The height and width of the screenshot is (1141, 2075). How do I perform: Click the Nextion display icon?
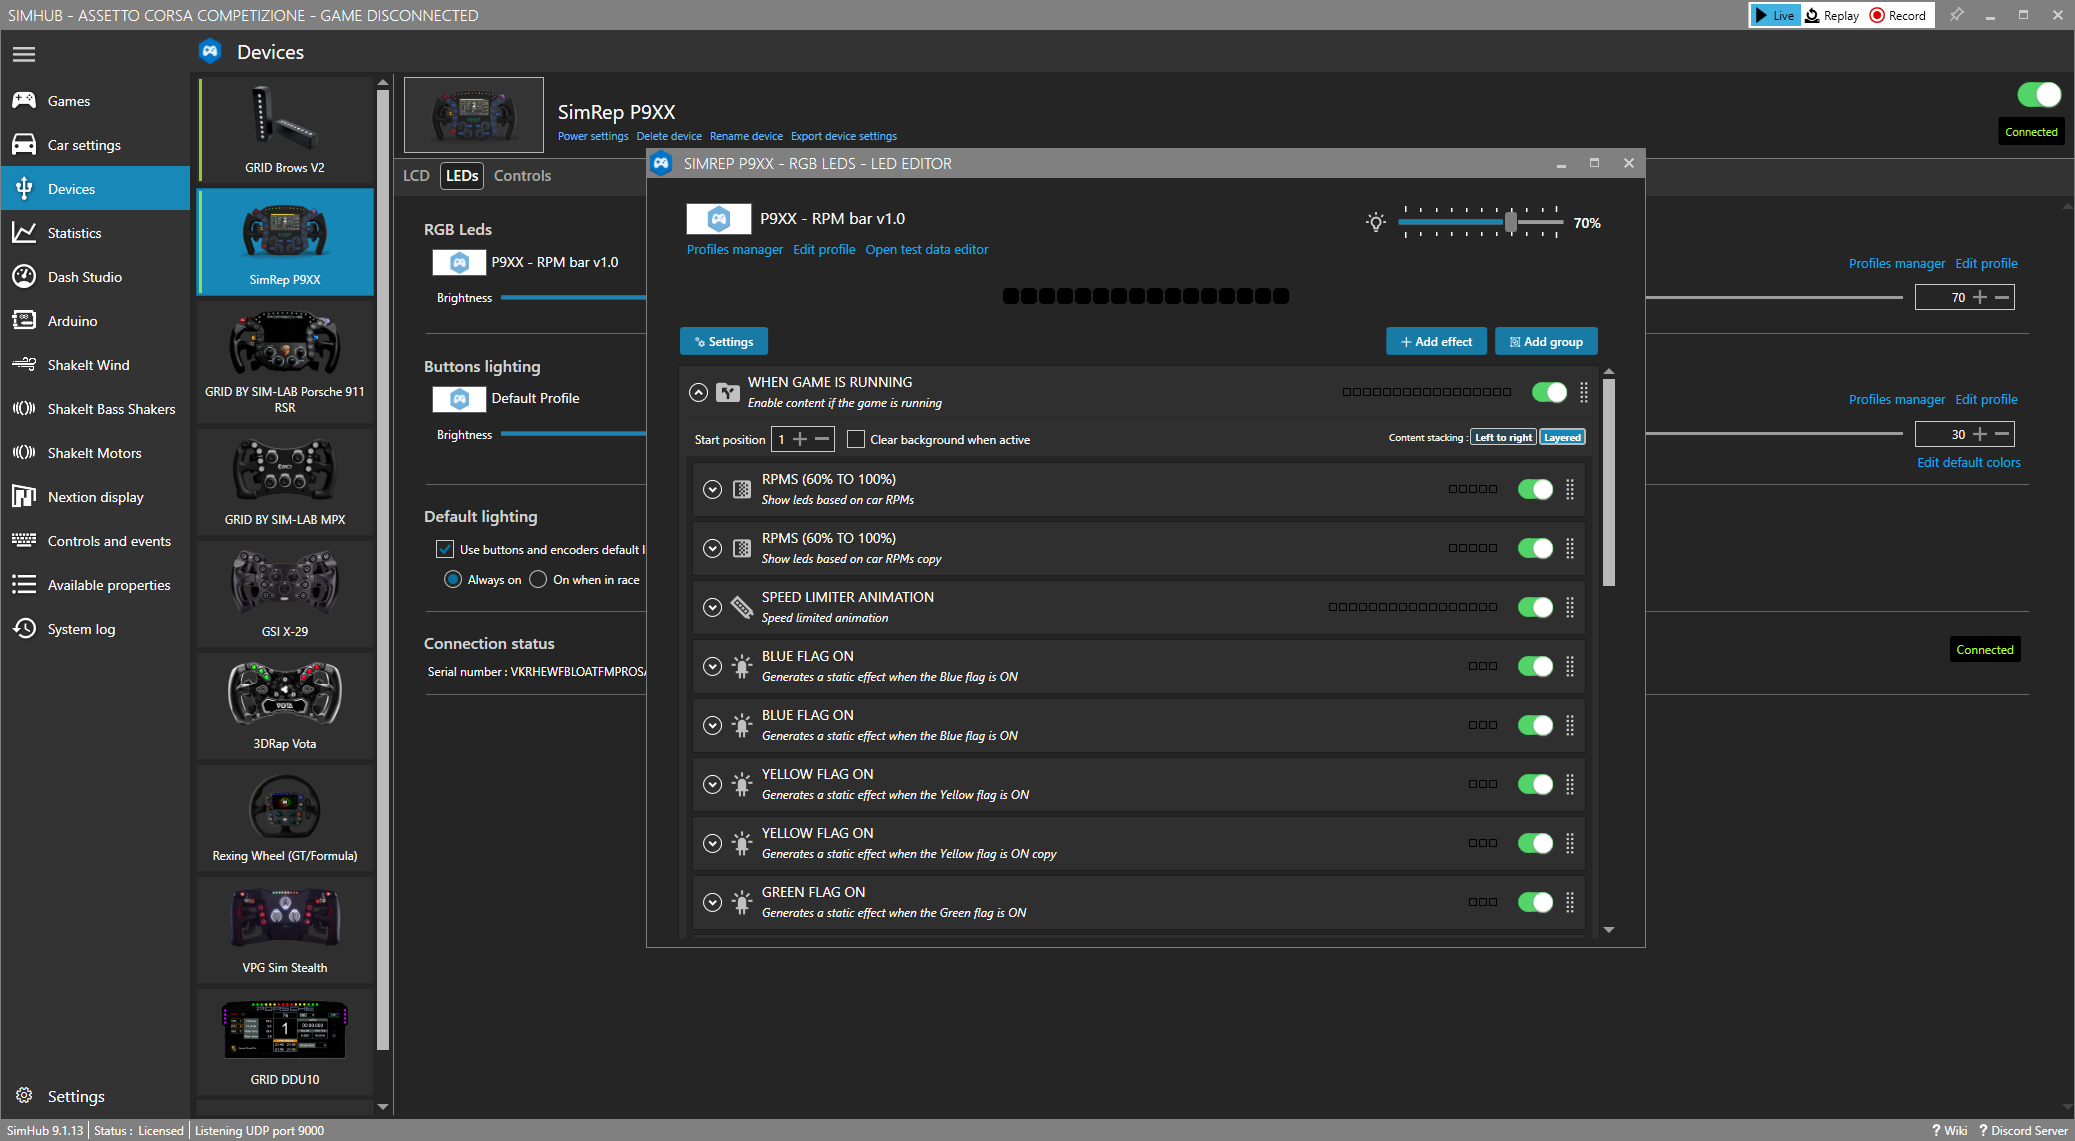(24, 497)
